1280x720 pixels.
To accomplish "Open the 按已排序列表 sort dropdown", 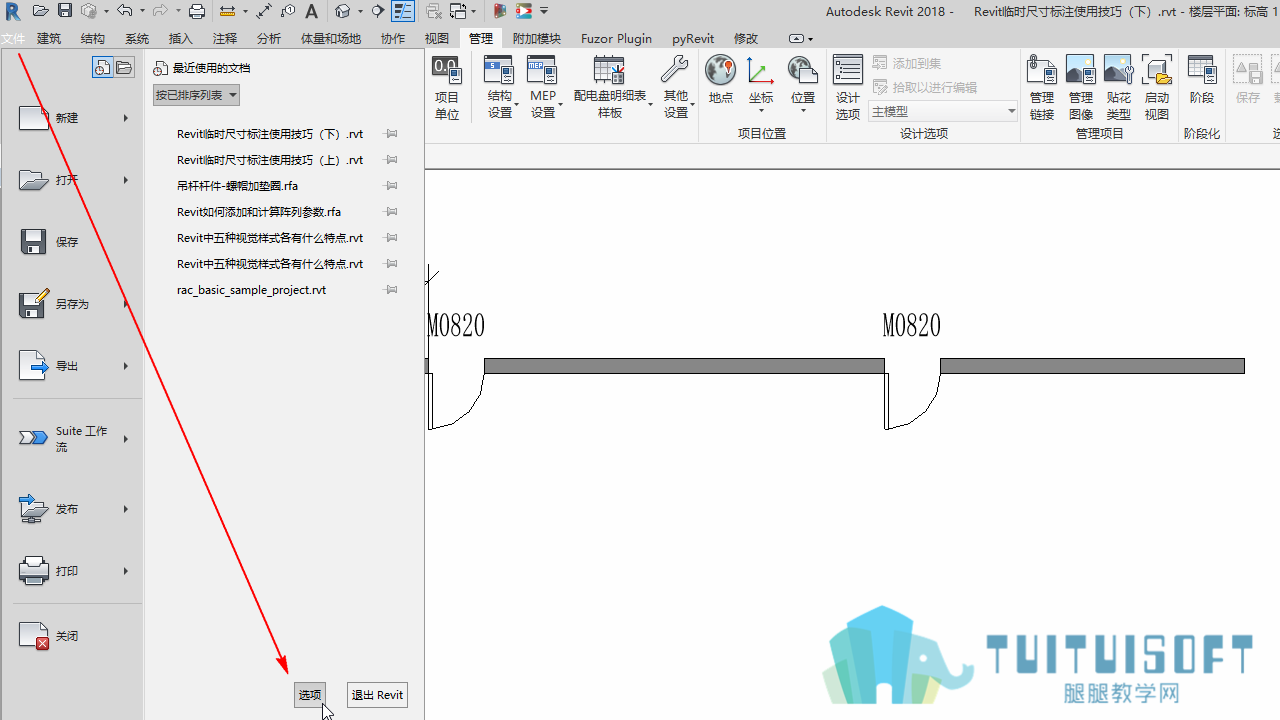I will [x=197, y=95].
